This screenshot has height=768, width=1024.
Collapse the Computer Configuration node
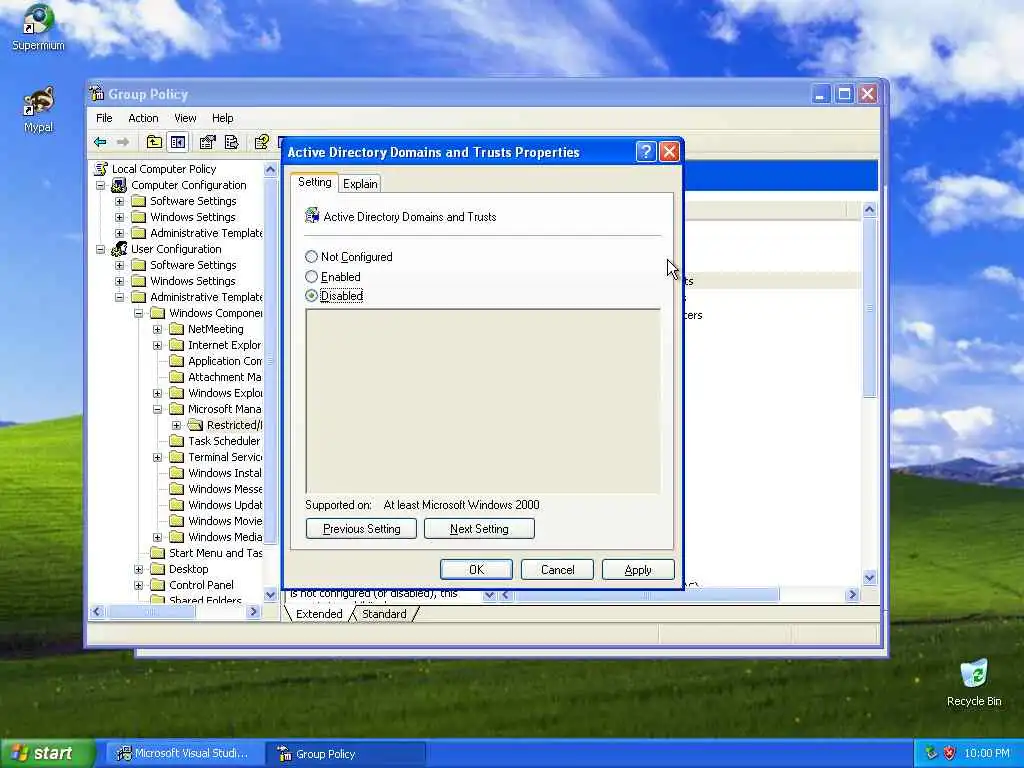[x=101, y=185]
